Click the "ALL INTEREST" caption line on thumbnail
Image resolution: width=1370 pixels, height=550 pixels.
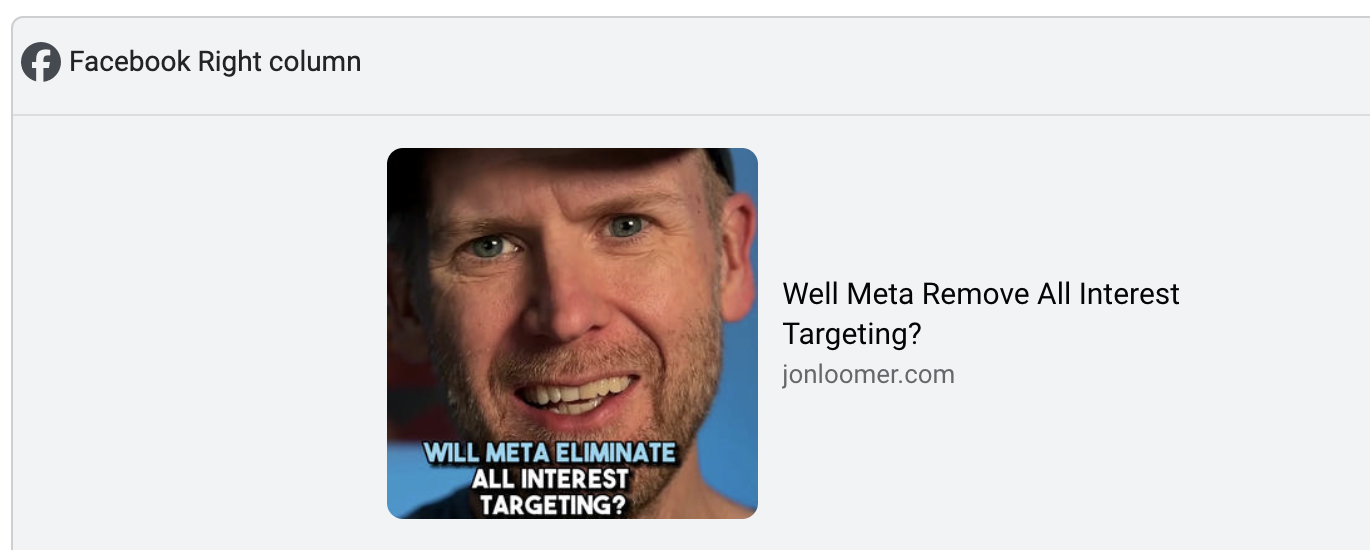551,479
